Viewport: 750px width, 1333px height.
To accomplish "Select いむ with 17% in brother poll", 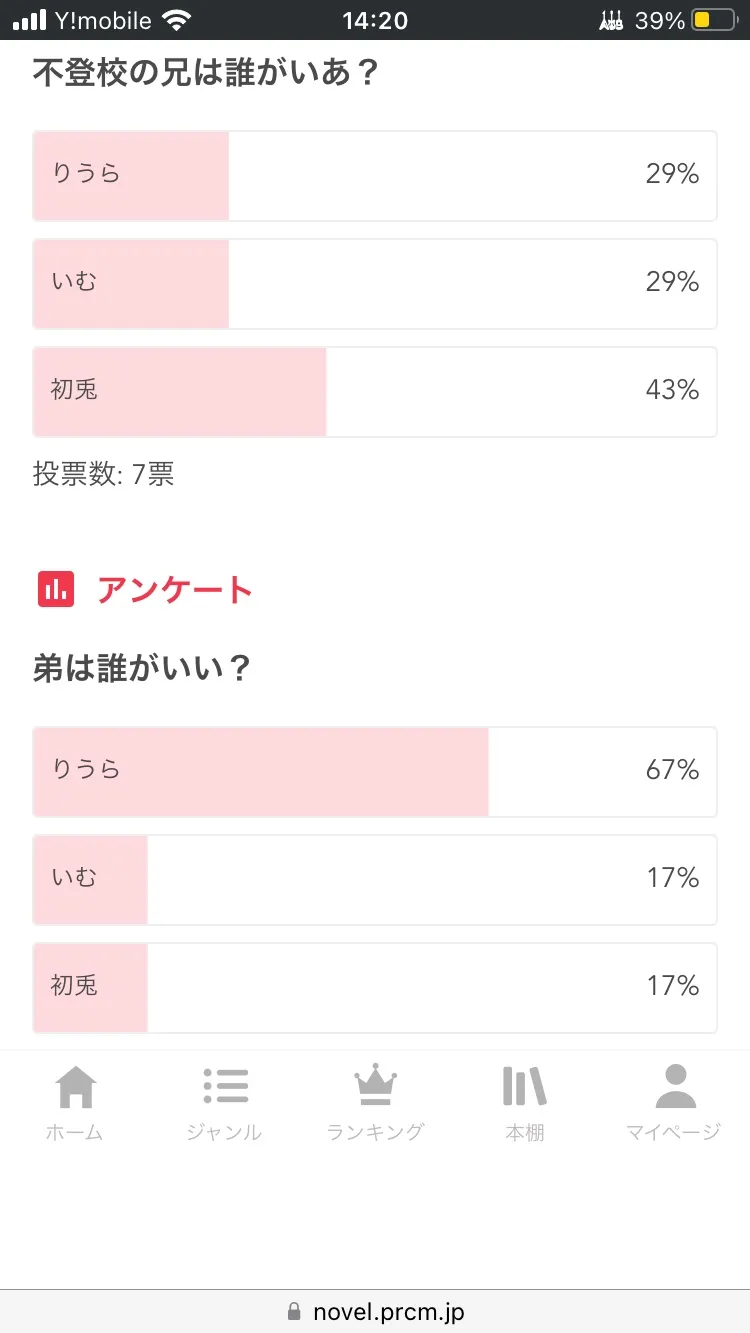I will click(374, 879).
